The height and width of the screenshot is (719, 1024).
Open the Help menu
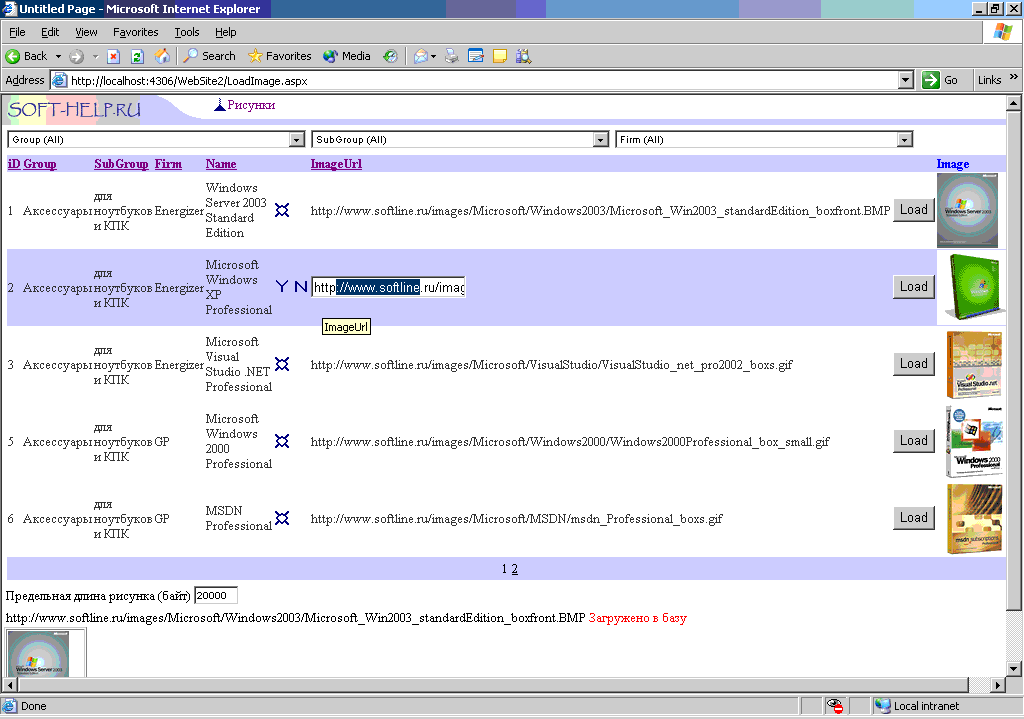coord(225,32)
